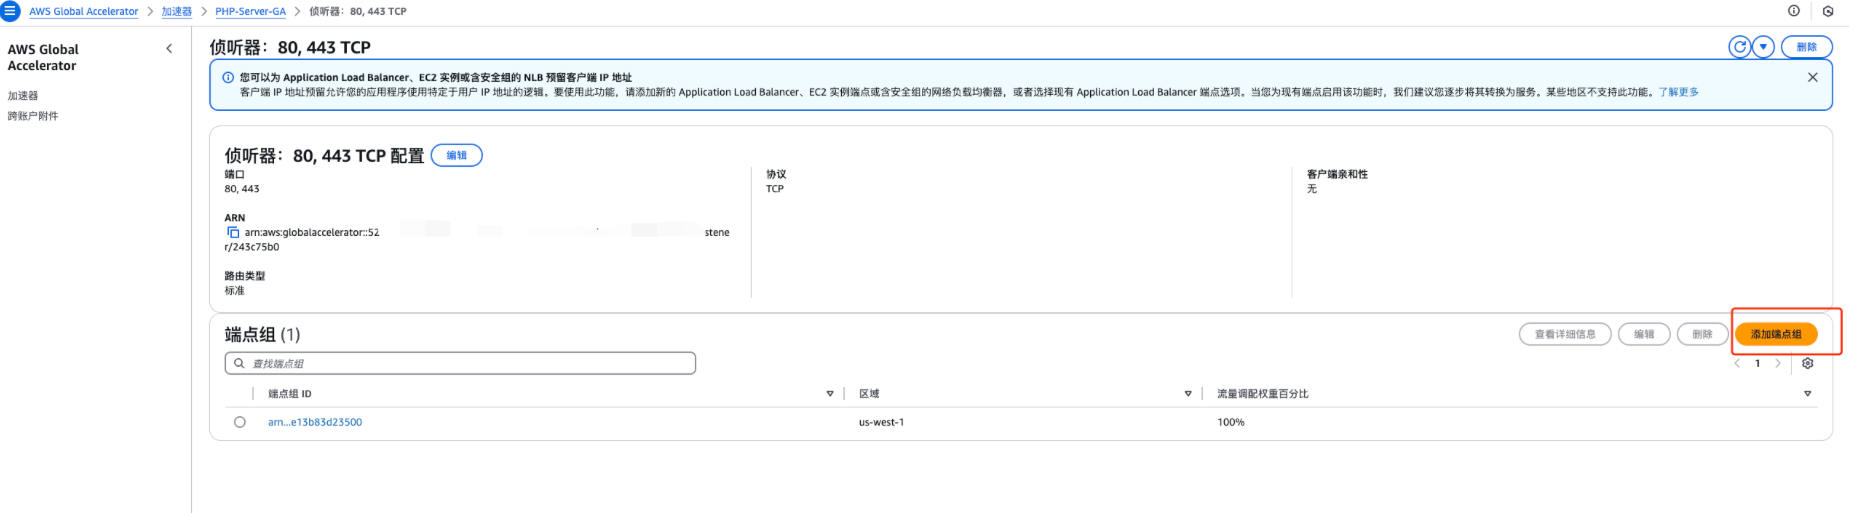Viewport: 1849px width, 513px height.
Task: Click the search magnifier icon in filter box
Action: pyautogui.click(x=239, y=363)
